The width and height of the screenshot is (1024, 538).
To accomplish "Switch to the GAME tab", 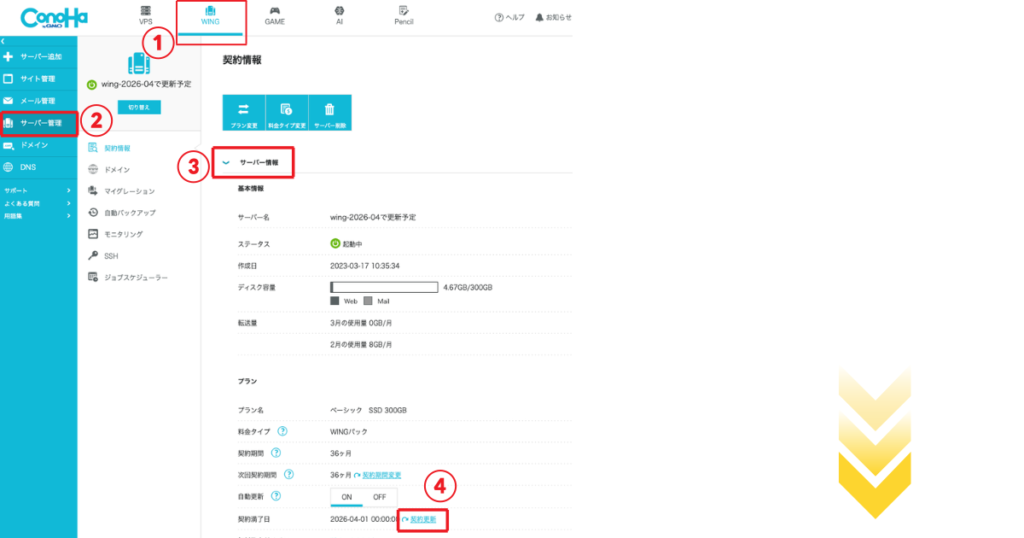I will [x=274, y=16].
